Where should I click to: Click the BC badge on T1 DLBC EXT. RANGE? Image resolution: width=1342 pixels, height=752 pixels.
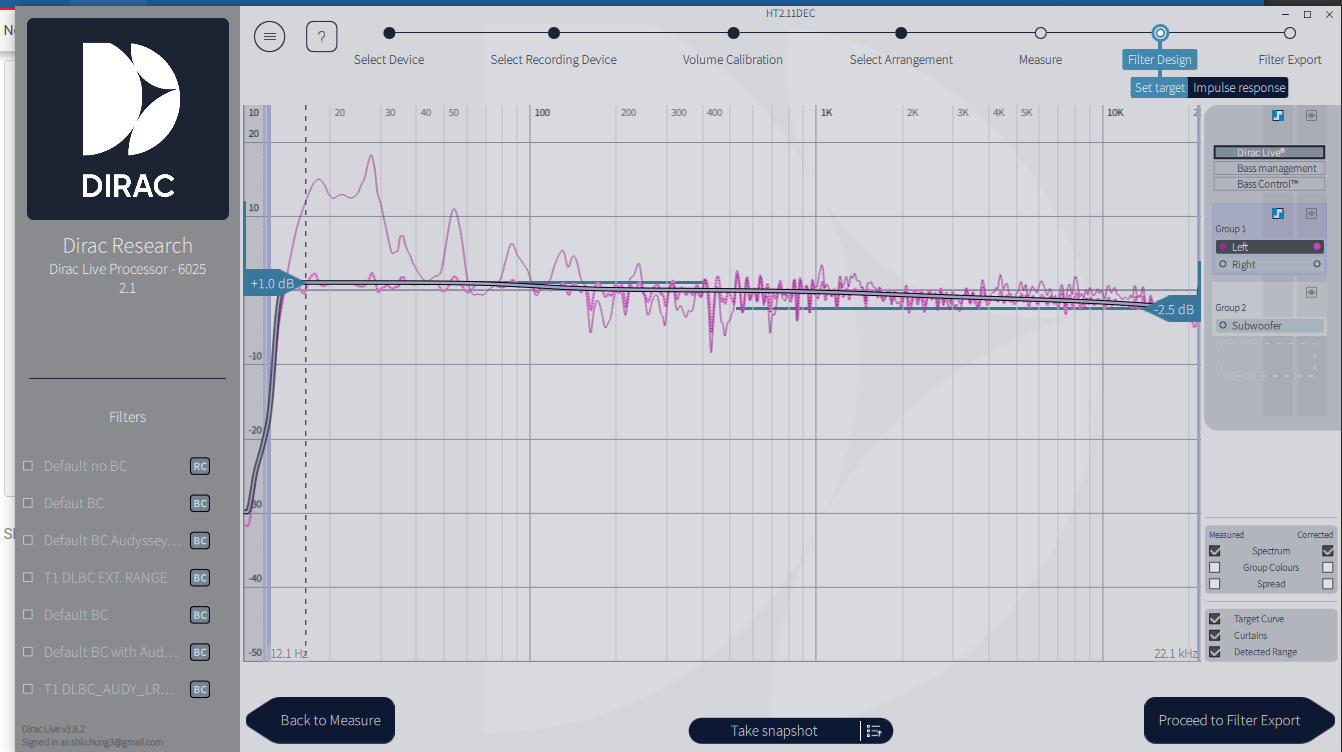[200, 578]
